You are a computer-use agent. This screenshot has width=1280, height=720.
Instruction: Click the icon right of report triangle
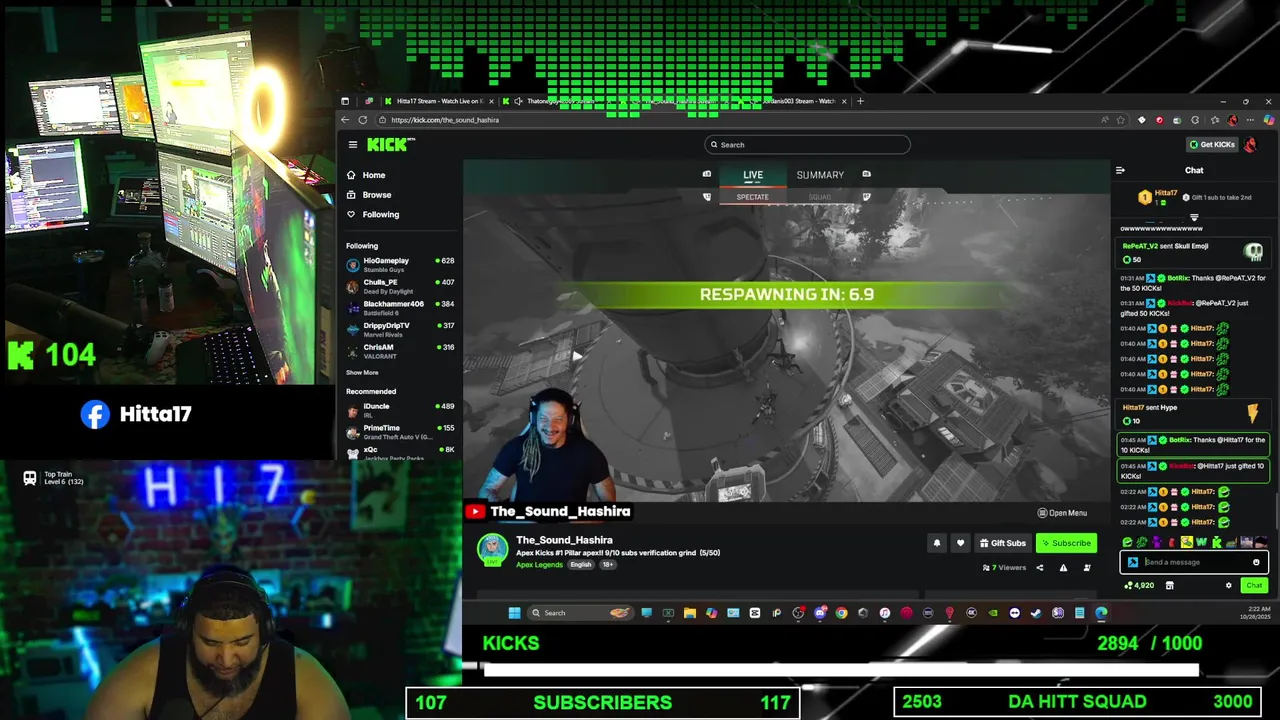click(1087, 568)
